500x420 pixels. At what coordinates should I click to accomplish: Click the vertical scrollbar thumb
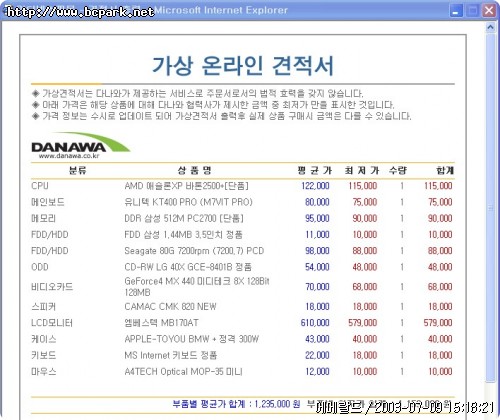(x=490, y=208)
